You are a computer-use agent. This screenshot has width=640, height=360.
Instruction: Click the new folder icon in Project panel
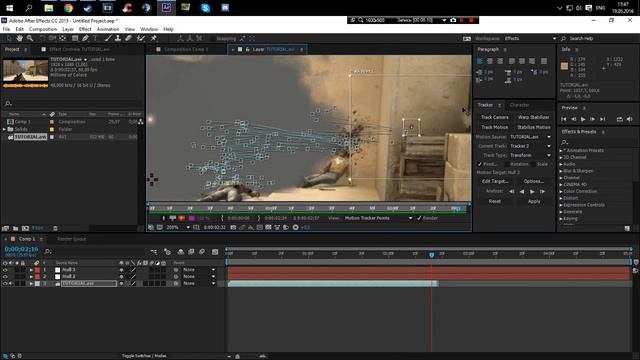click(16, 228)
